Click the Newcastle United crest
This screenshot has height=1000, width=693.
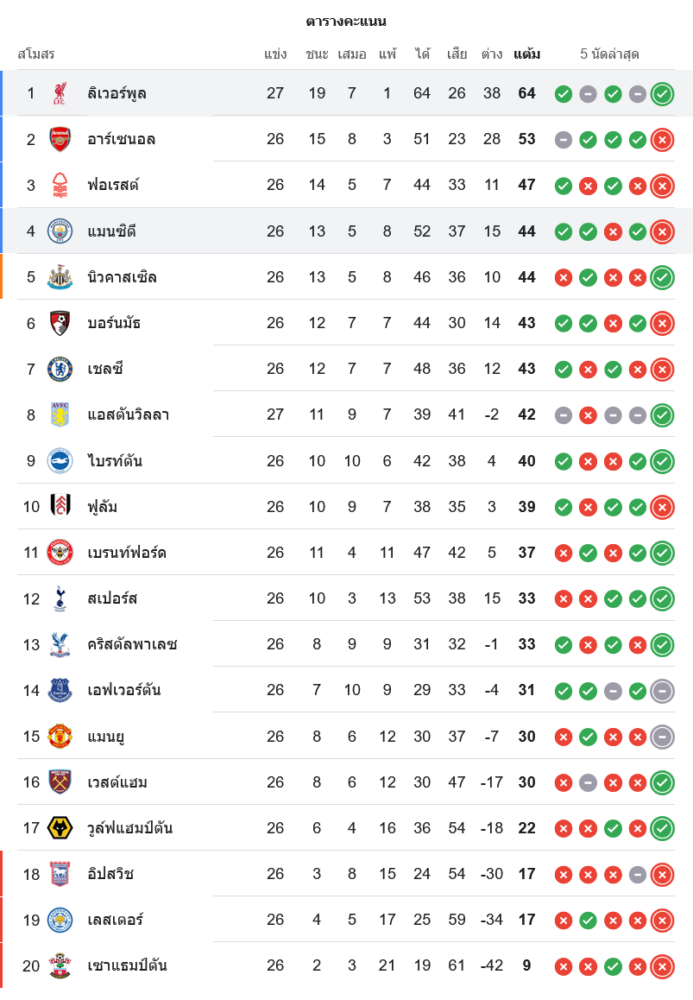[60, 277]
